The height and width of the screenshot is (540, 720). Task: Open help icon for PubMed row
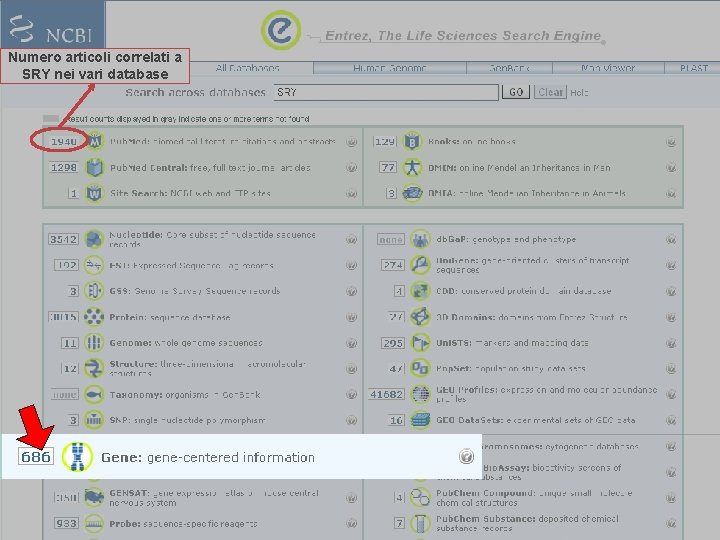coord(351,142)
